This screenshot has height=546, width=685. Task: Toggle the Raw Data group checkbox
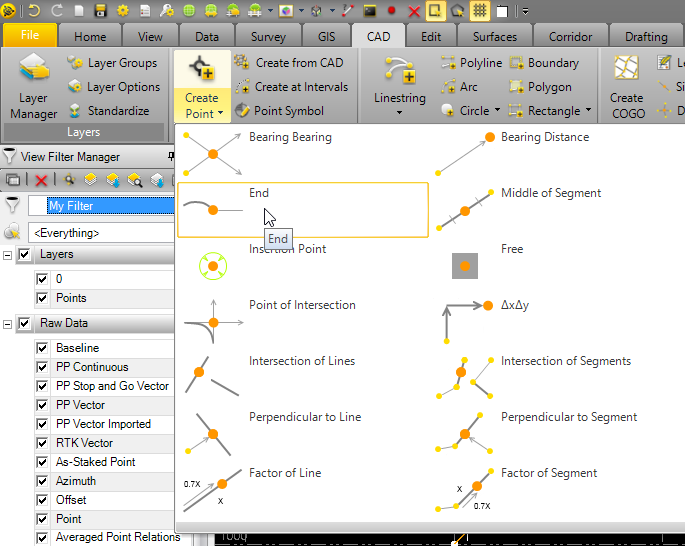coord(24,324)
